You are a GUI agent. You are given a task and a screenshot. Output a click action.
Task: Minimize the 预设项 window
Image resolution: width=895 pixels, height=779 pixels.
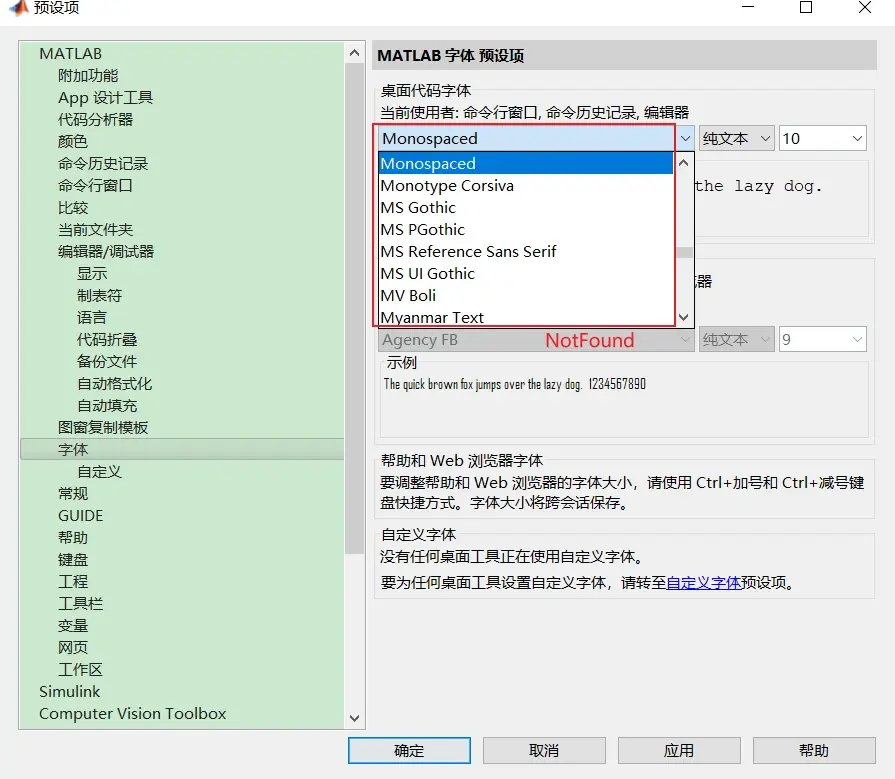pos(748,7)
